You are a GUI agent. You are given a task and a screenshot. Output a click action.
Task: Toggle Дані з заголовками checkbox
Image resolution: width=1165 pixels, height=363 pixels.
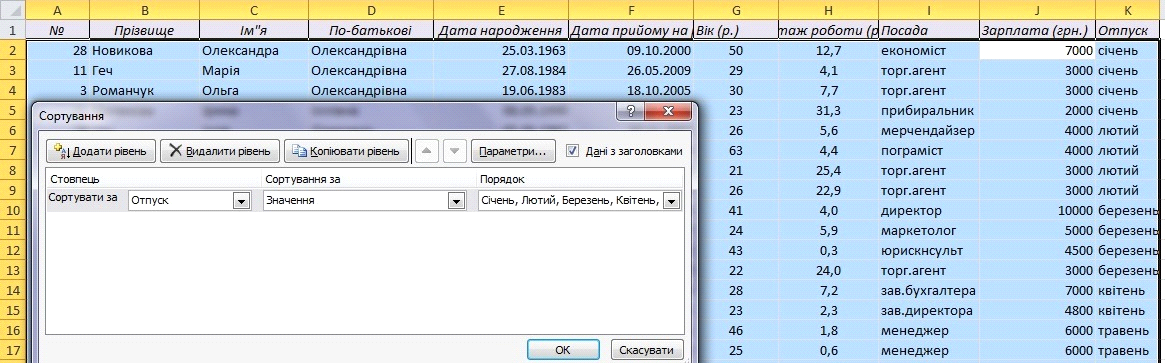tap(572, 150)
